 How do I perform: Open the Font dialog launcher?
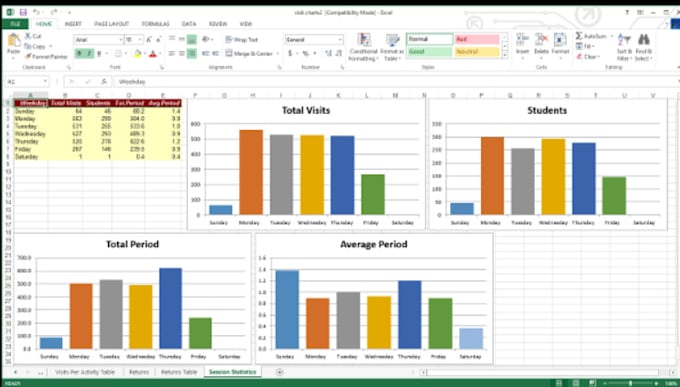pyautogui.click(x=162, y=68)
